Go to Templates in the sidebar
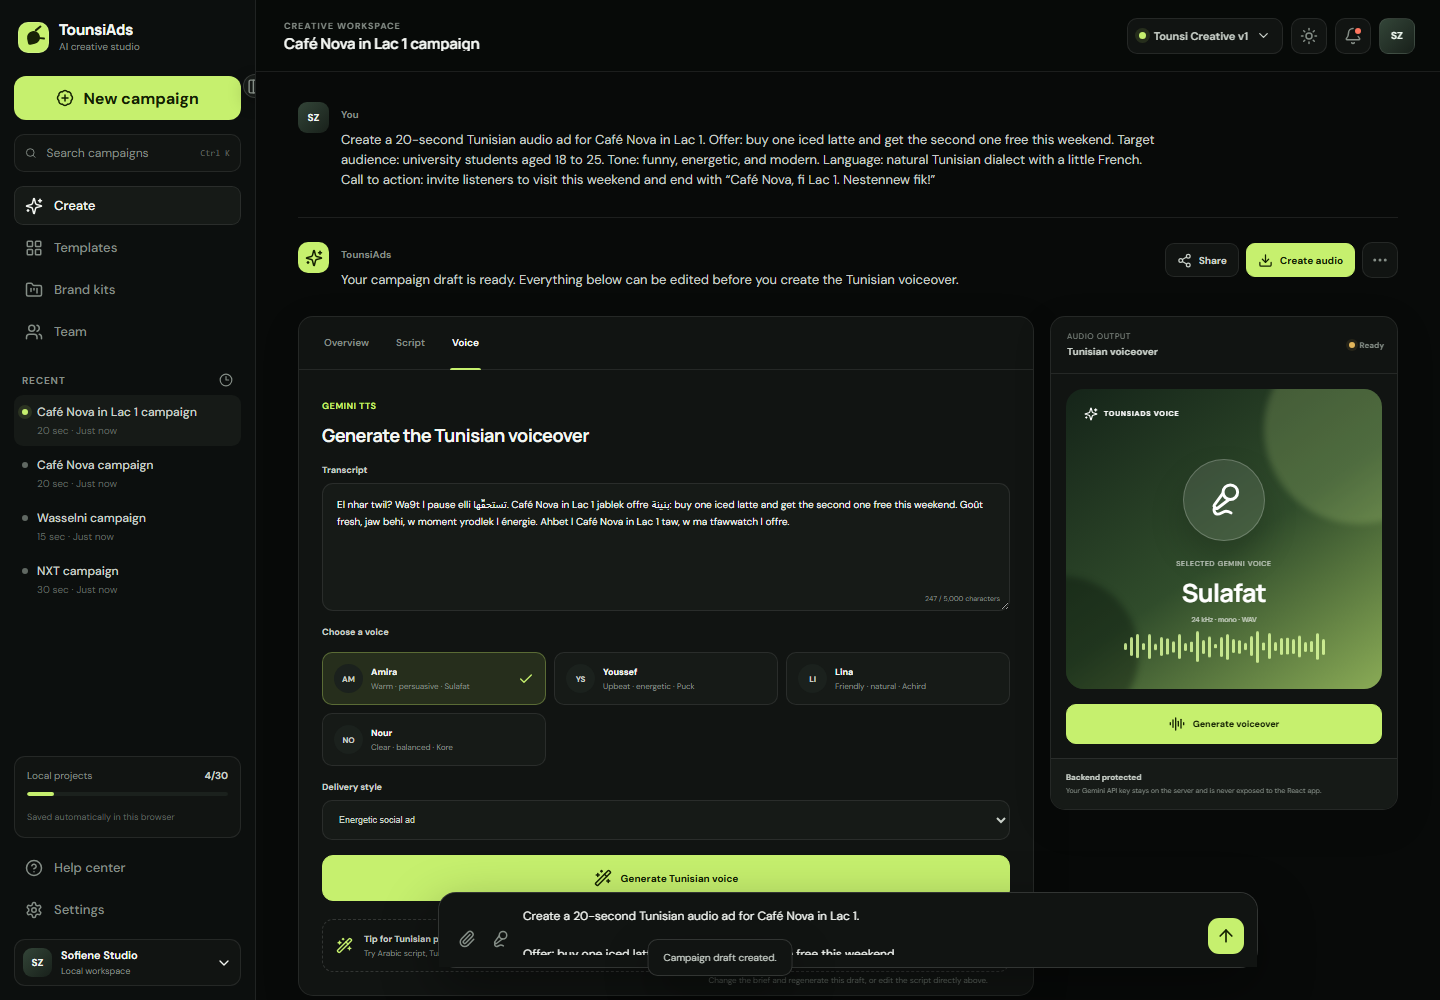The height and width of the screenshot is (1000, 1440). [x=128, y=248]
